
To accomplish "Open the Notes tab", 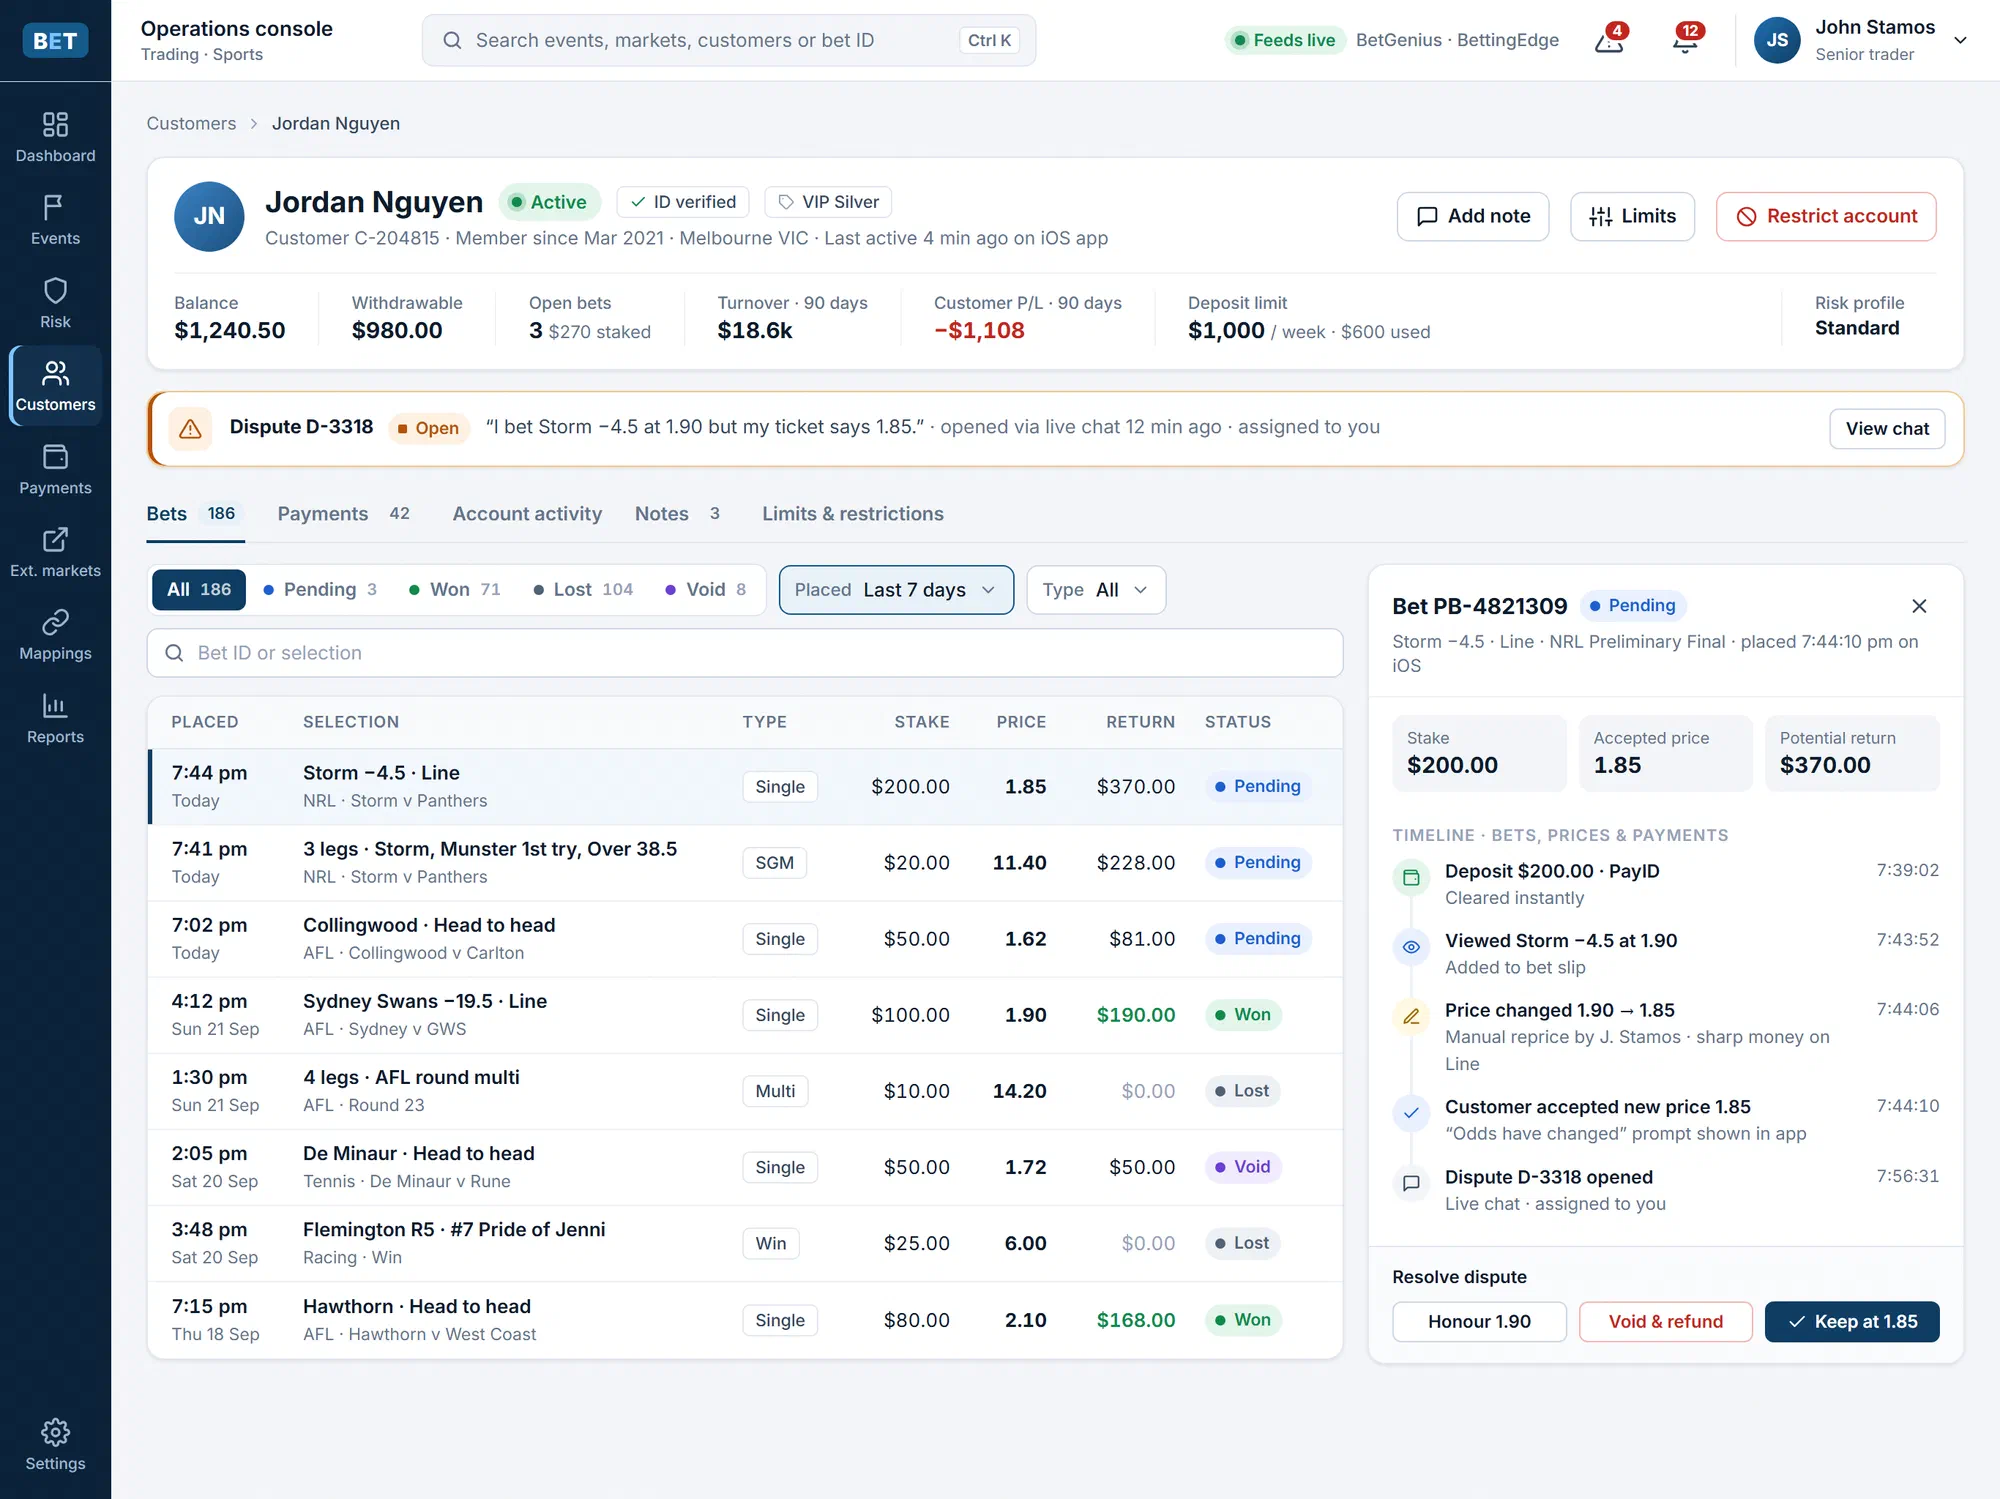I will point(677,514).
